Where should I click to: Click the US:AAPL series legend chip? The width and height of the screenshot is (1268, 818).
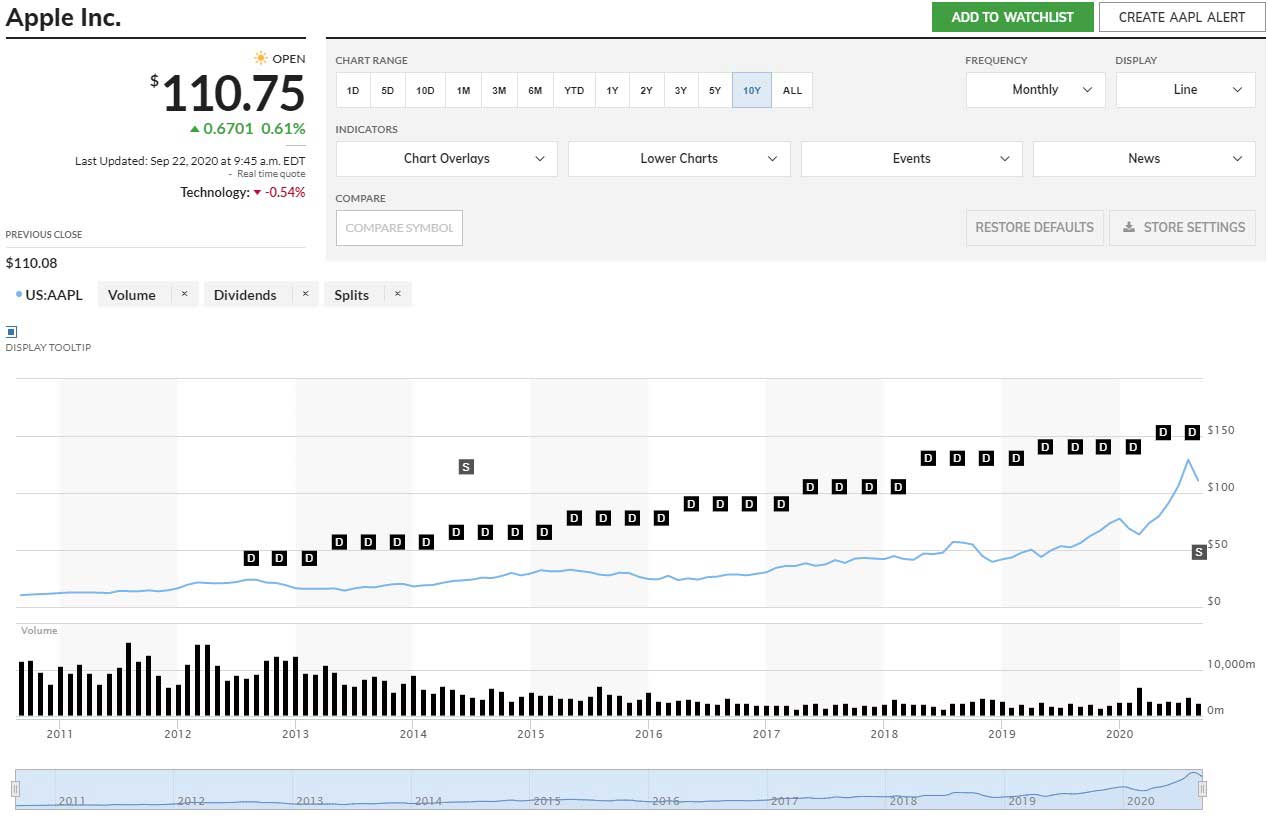(x=49, y=295)
